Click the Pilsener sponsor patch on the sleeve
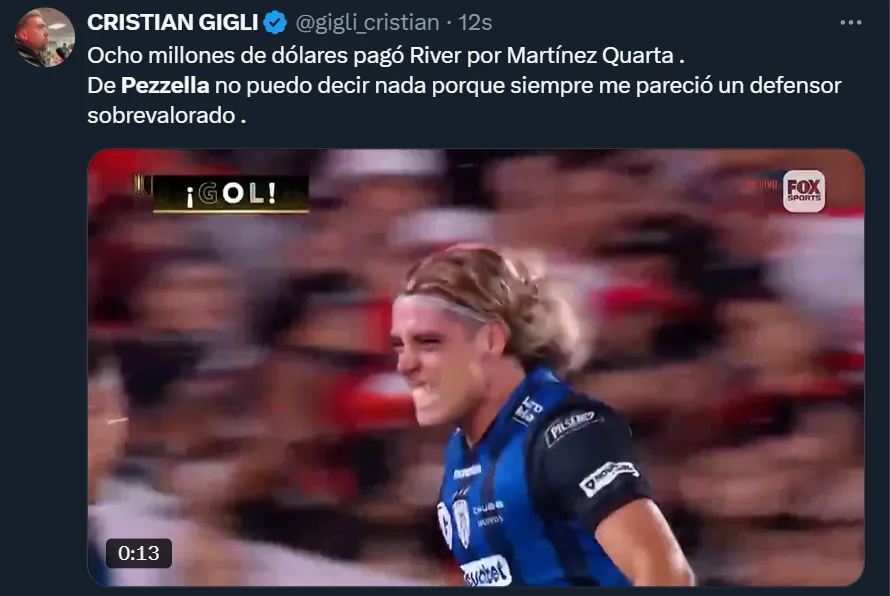890x596 pixels. [x=570, y=427]
